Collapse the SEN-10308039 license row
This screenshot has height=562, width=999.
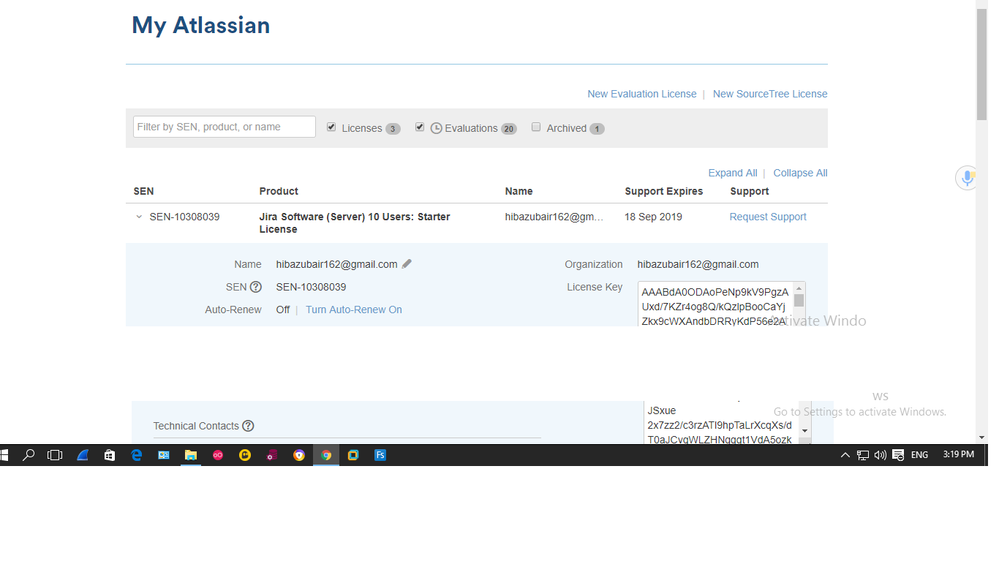tap(139, 217)
